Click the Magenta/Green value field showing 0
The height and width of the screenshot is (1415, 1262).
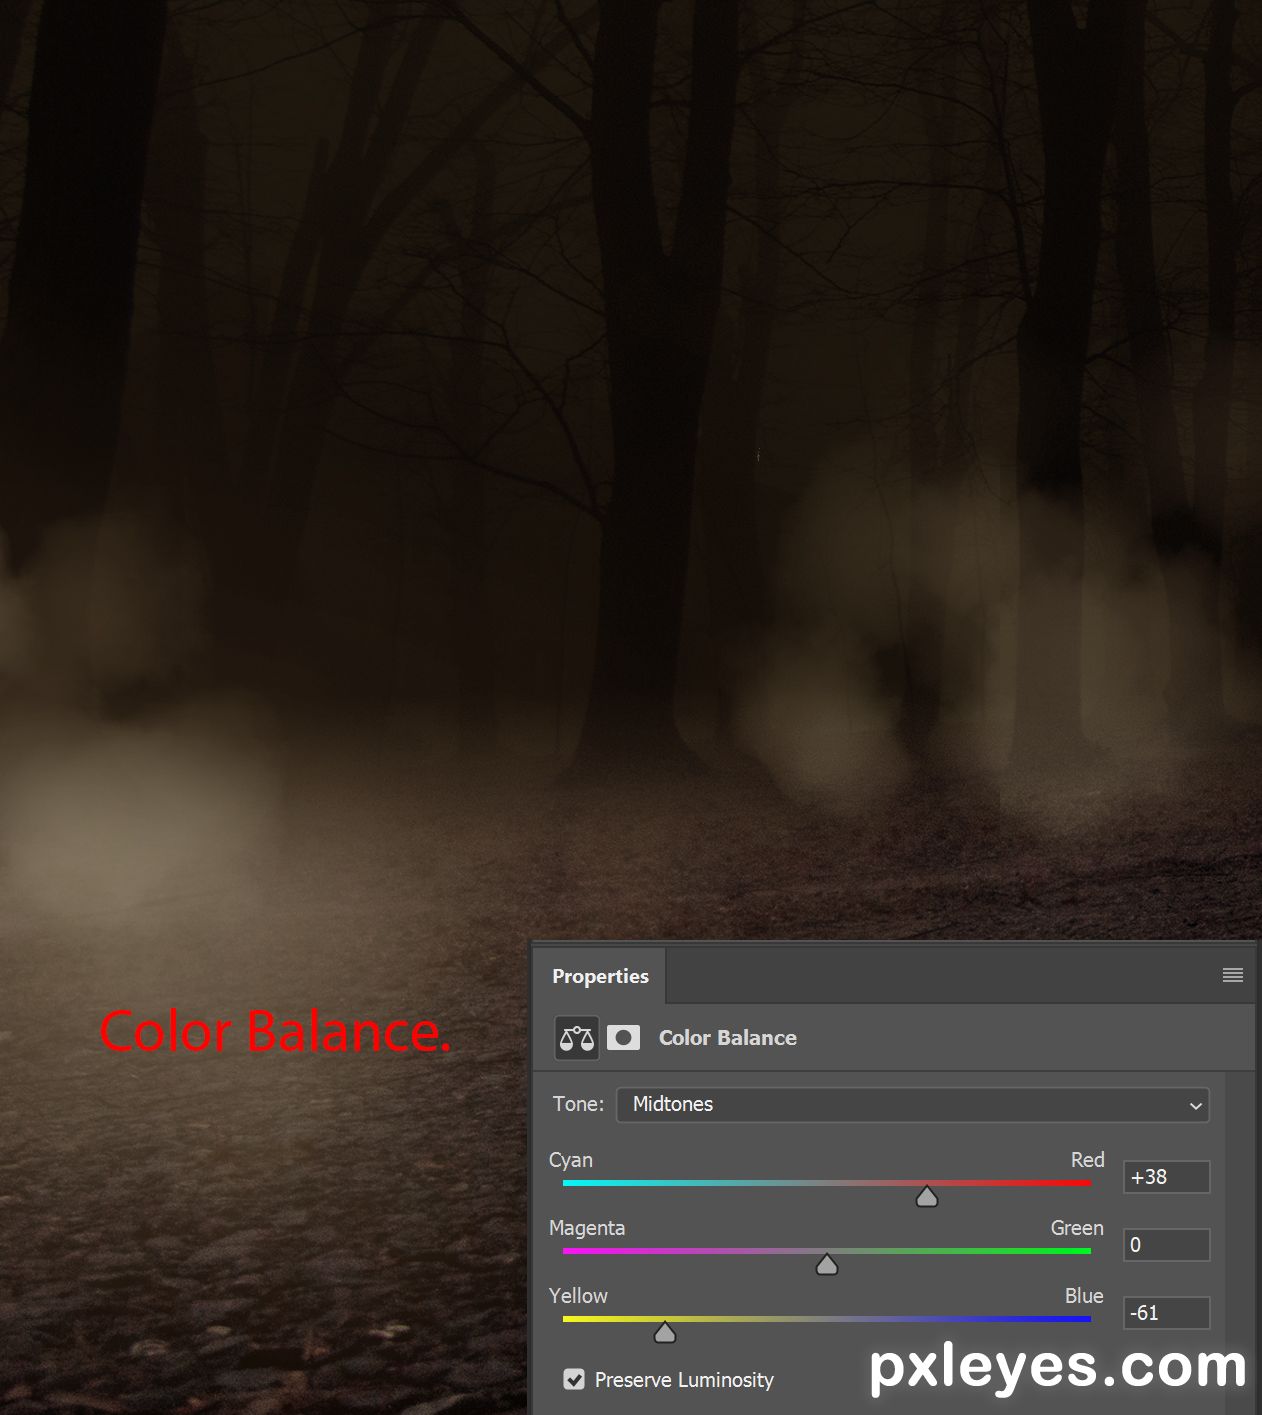[x=1167, y=1245]
